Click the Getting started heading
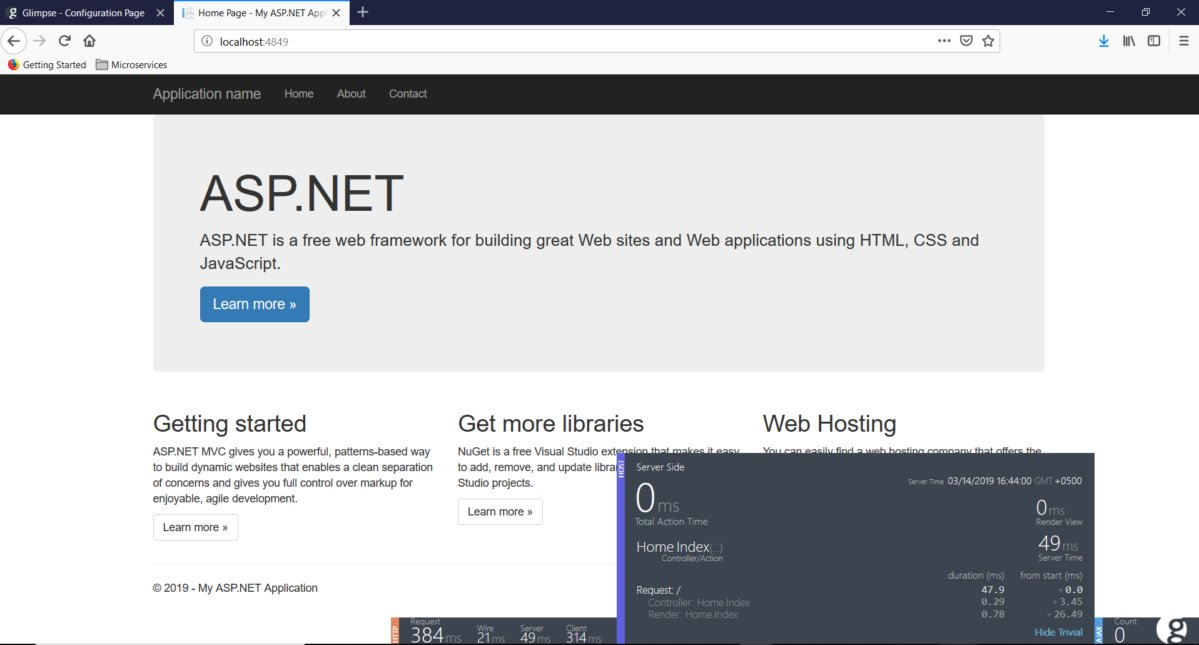This screenshot has height=645, width=1199. point(229,423)
